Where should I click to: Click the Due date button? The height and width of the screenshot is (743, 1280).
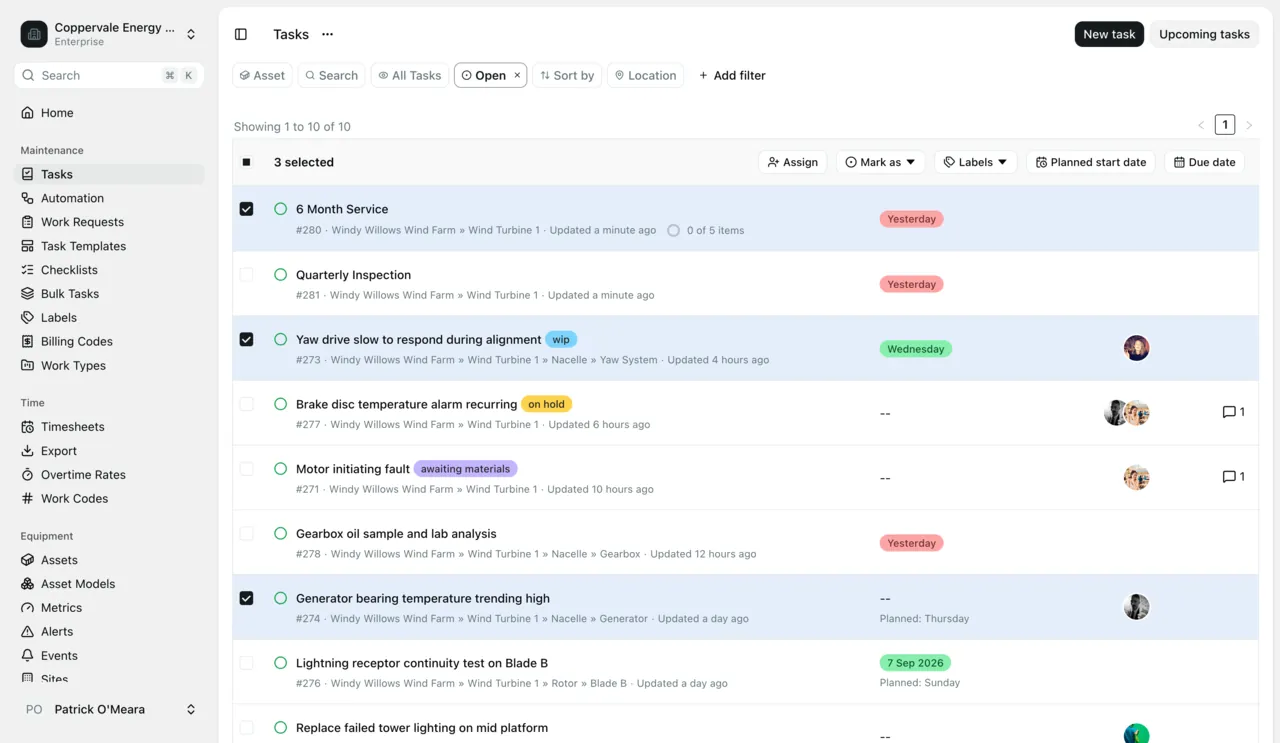point(1204,162)
